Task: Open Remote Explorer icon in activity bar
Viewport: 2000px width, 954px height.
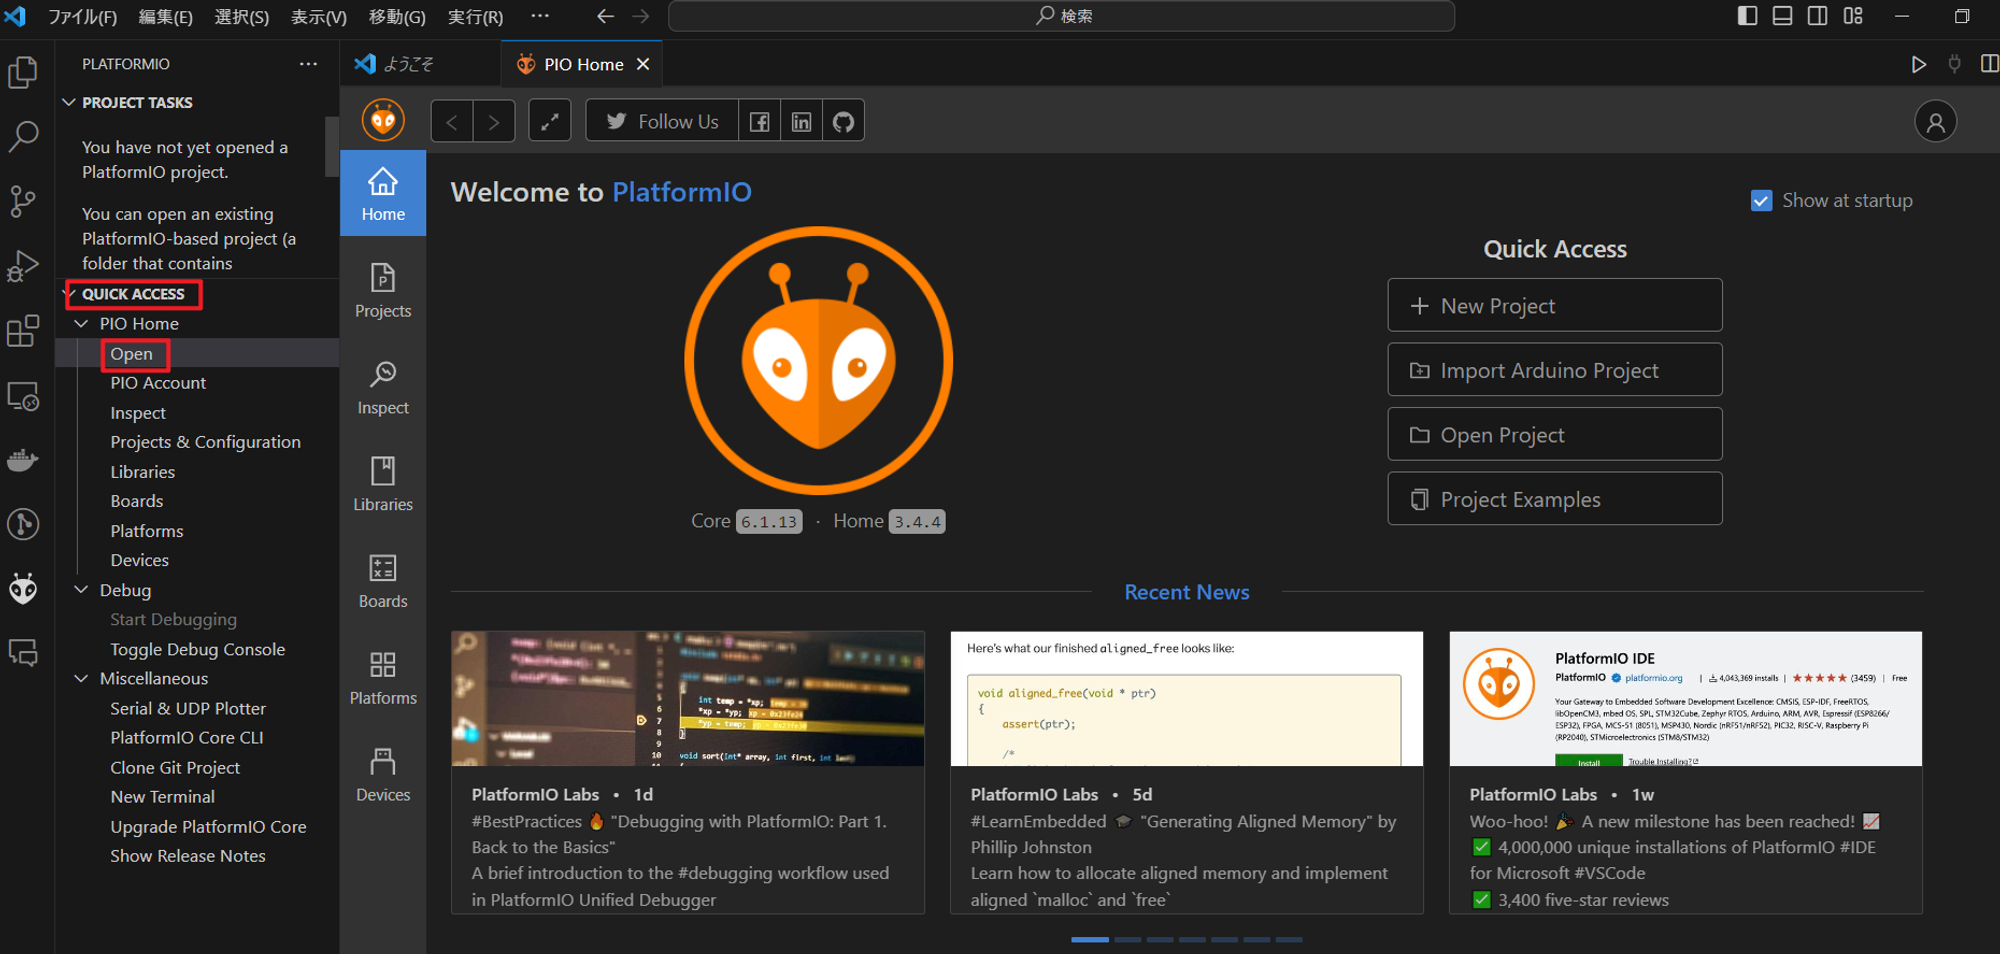Action: tap(23, 396)
